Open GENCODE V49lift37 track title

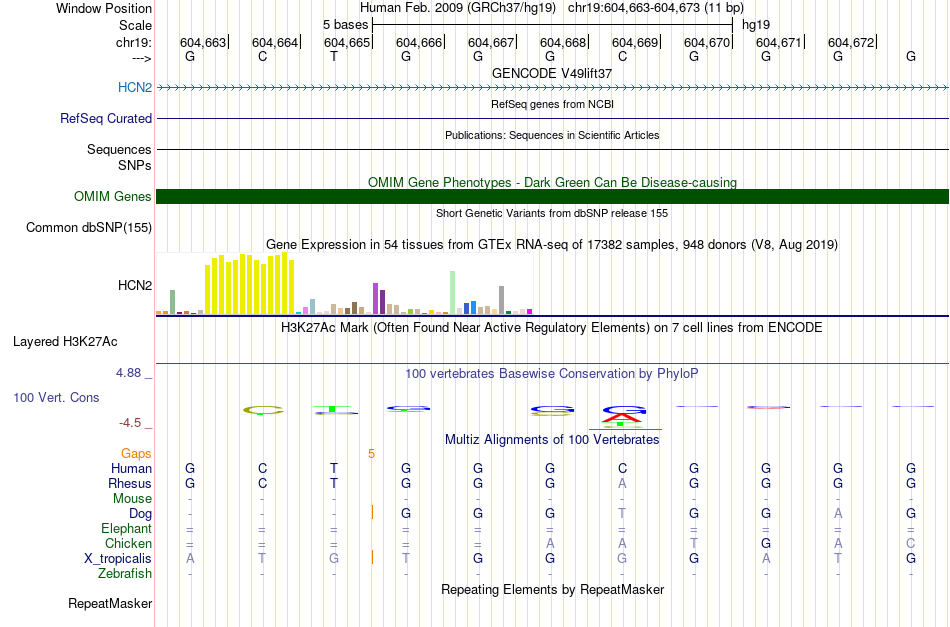552,73
